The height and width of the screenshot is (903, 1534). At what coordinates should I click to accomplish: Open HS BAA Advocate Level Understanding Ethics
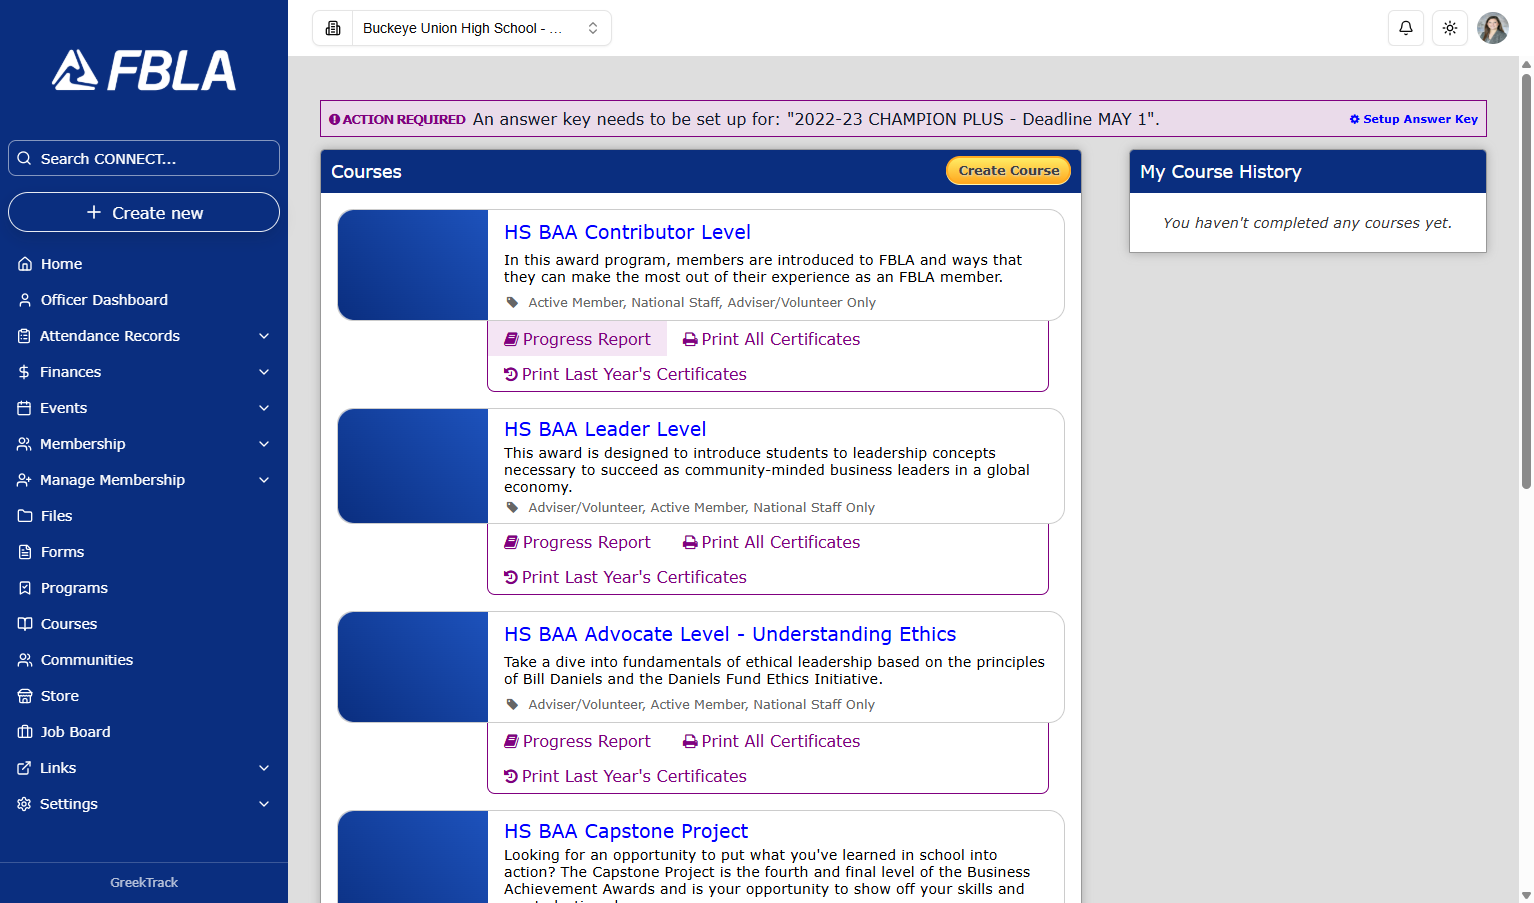coord(730,634)
